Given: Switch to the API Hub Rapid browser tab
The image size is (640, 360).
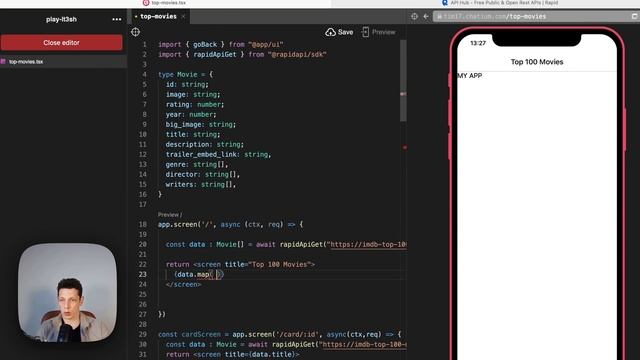Looking at the screenshot, I should 500,3.
